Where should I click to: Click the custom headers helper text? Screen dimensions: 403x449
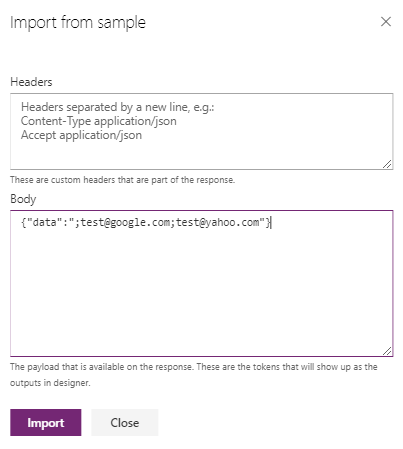tap(122, 180)
